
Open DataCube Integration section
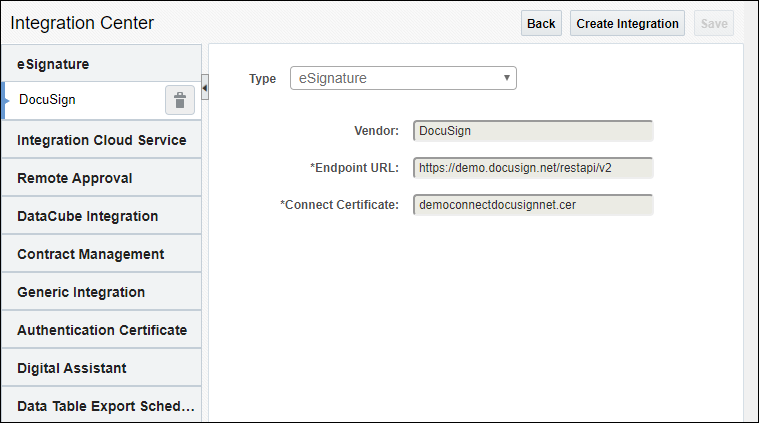101,216
